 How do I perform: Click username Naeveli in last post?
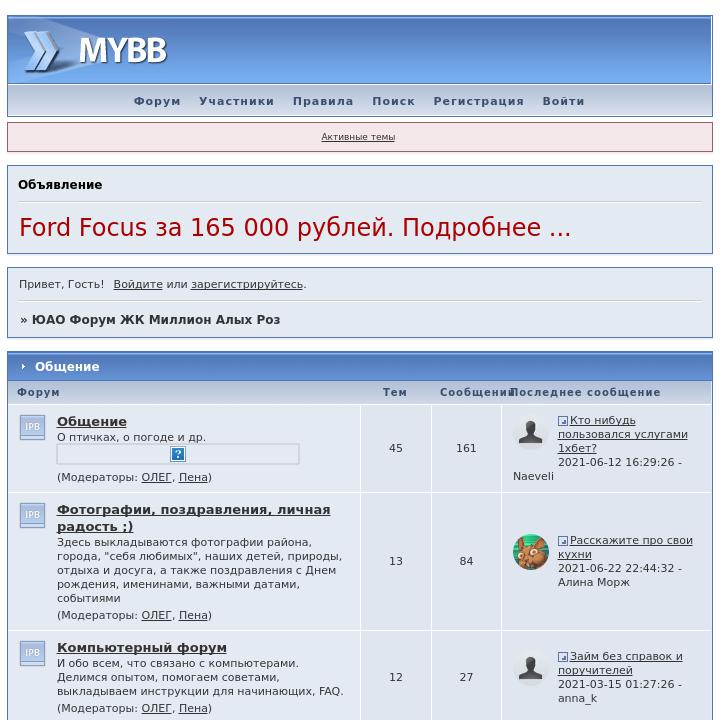[x=533, y=477]
